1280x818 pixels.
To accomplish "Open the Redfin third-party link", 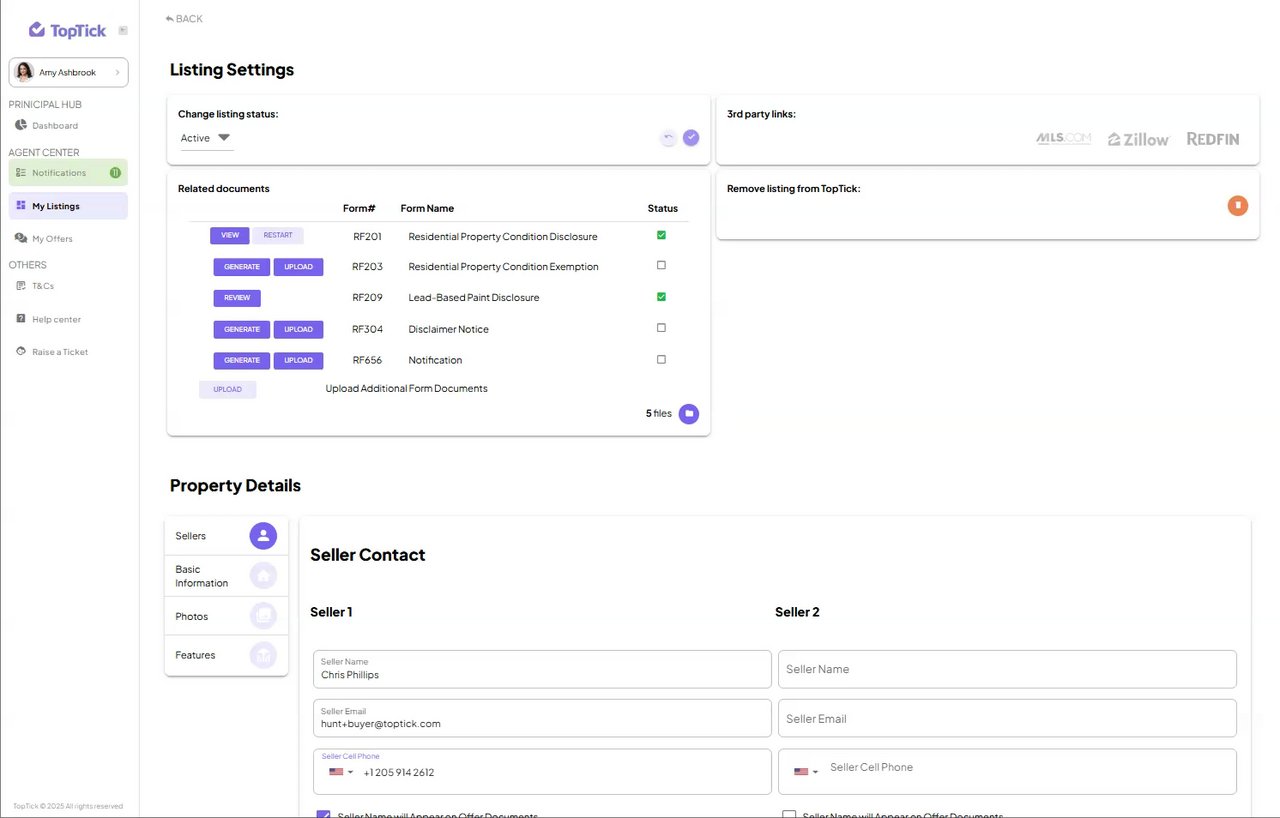I will point(1213,139).
